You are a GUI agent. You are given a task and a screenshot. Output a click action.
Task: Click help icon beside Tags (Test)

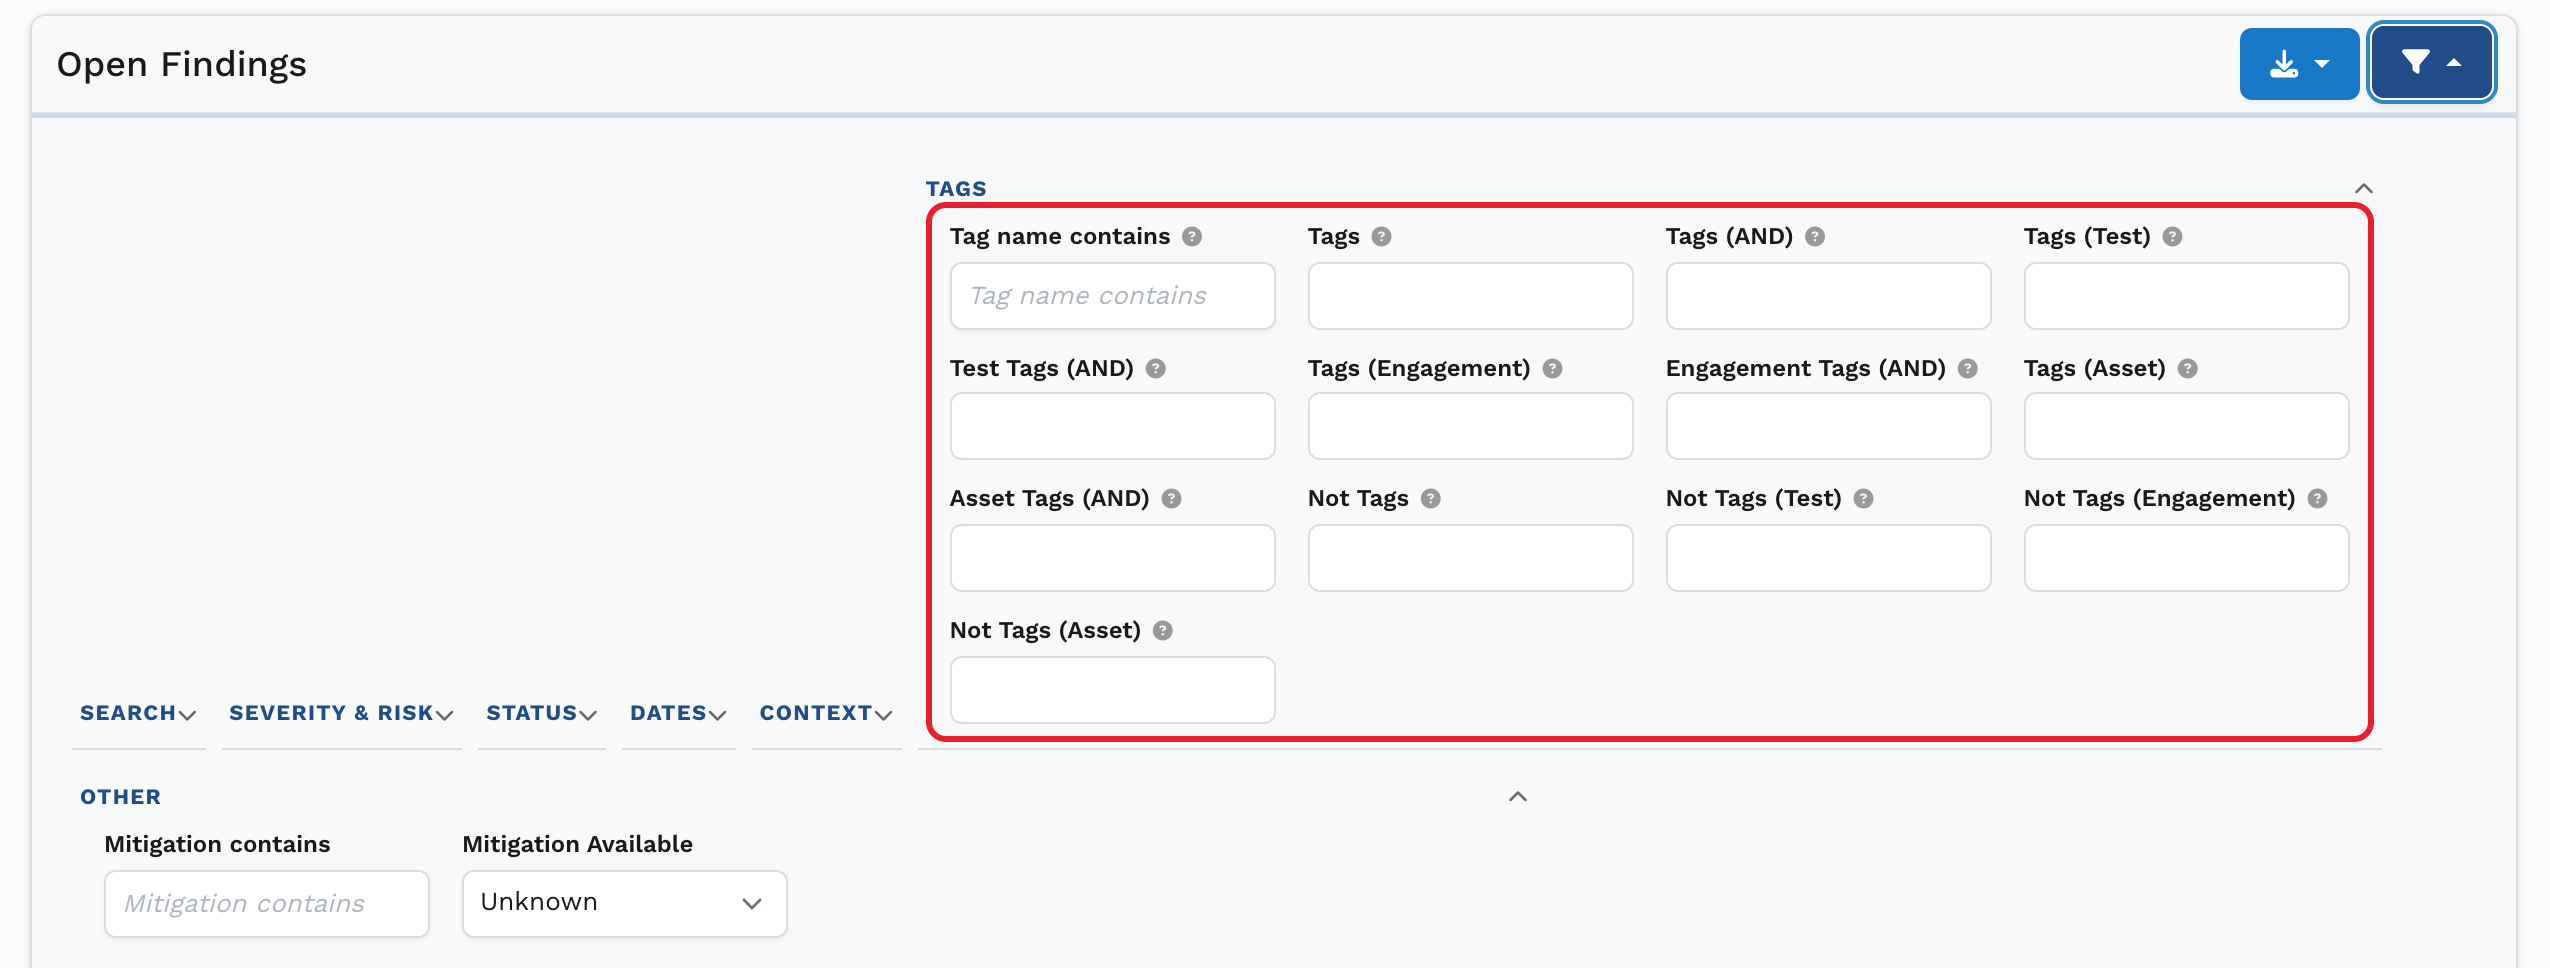point(2172,237)
